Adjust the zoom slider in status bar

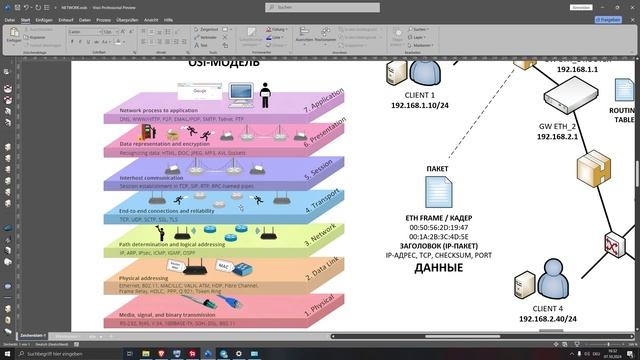608,344
